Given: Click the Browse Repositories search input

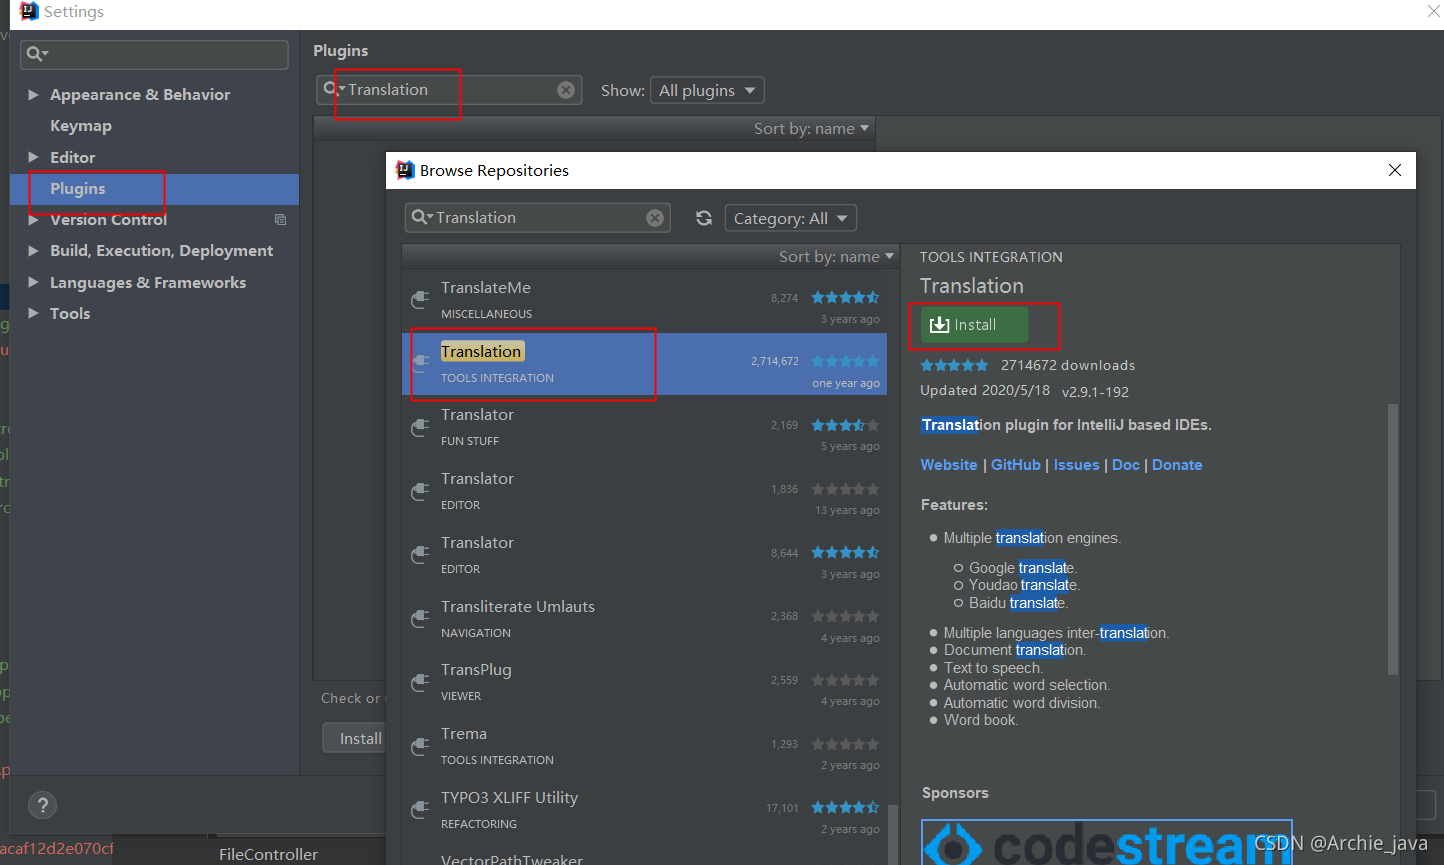Looking at the screenshot, I should point(538,218).
